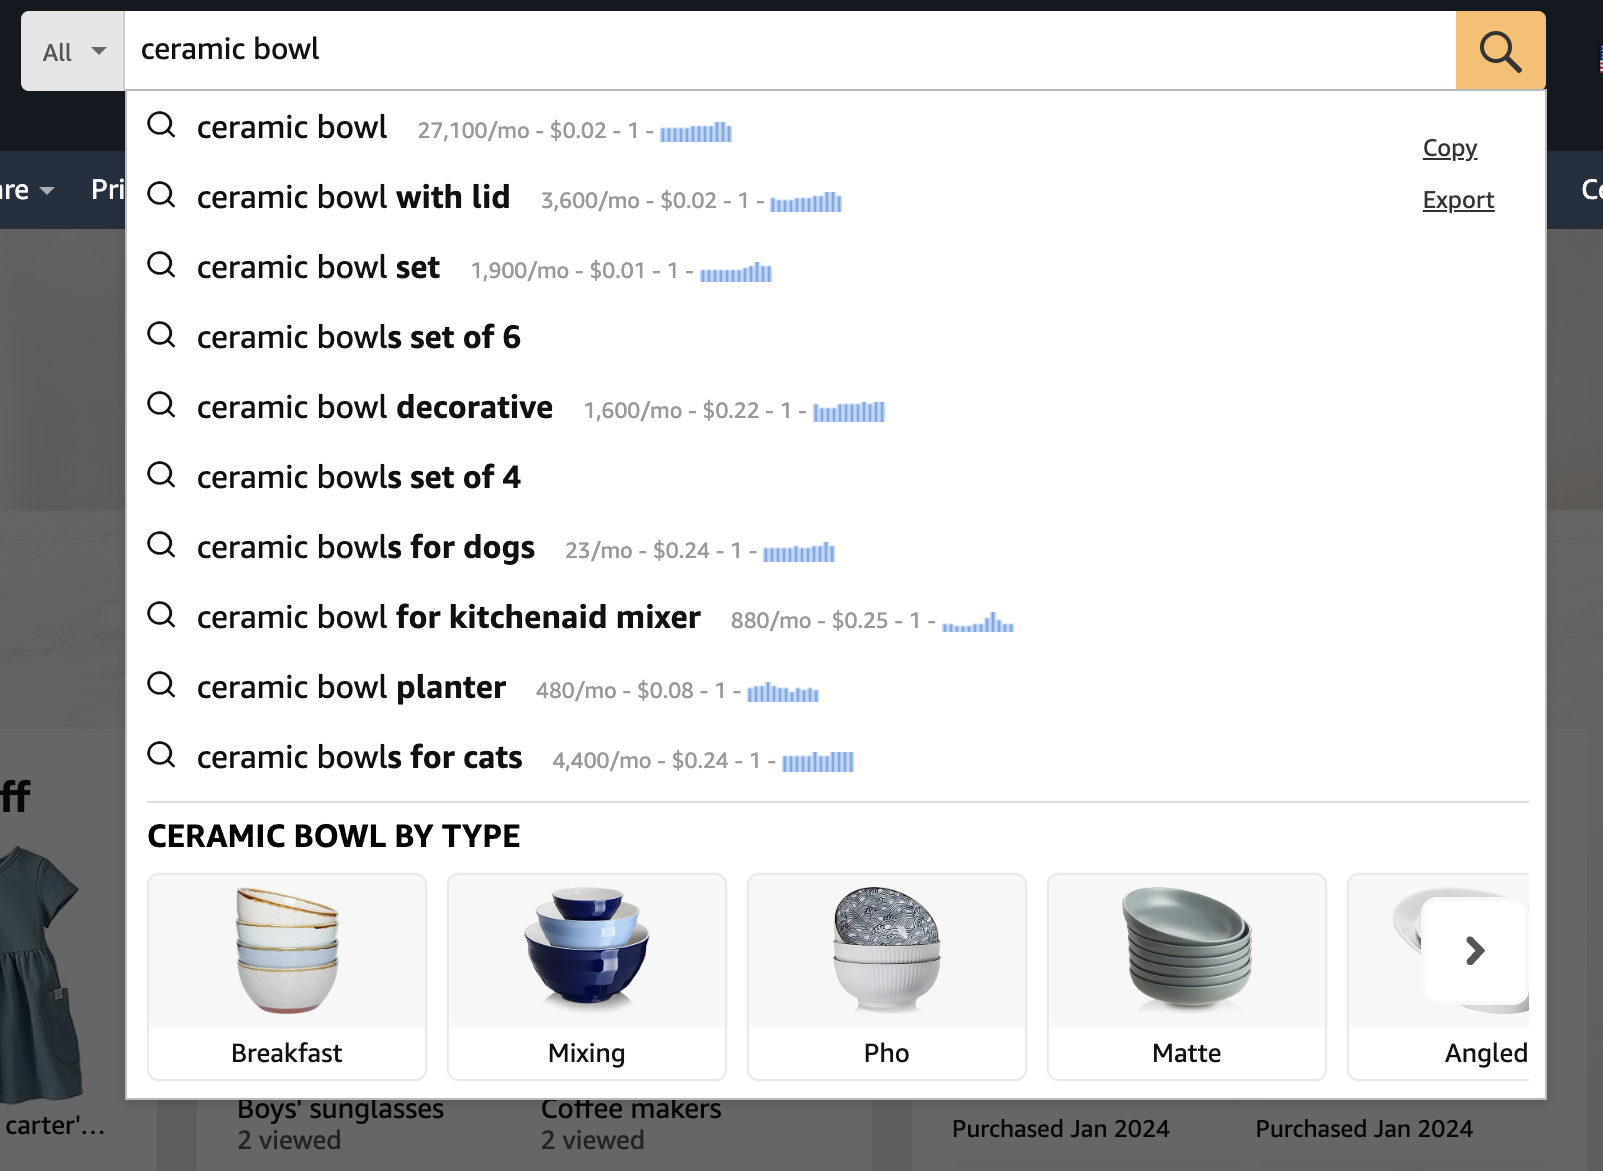Click into the search box containing 'ceramic bowl'
This screenshot has height=1171, width=1603.
pos(790,51)
